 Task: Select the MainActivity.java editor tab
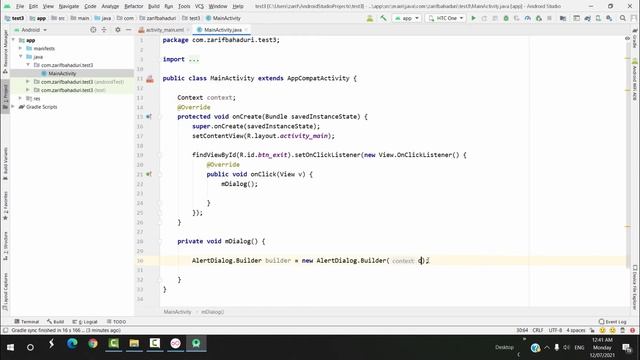222,30
